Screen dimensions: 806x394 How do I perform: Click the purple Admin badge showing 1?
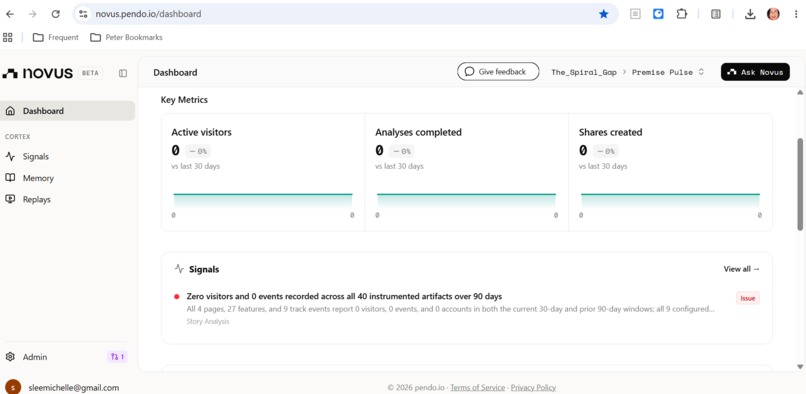[117, 356]
